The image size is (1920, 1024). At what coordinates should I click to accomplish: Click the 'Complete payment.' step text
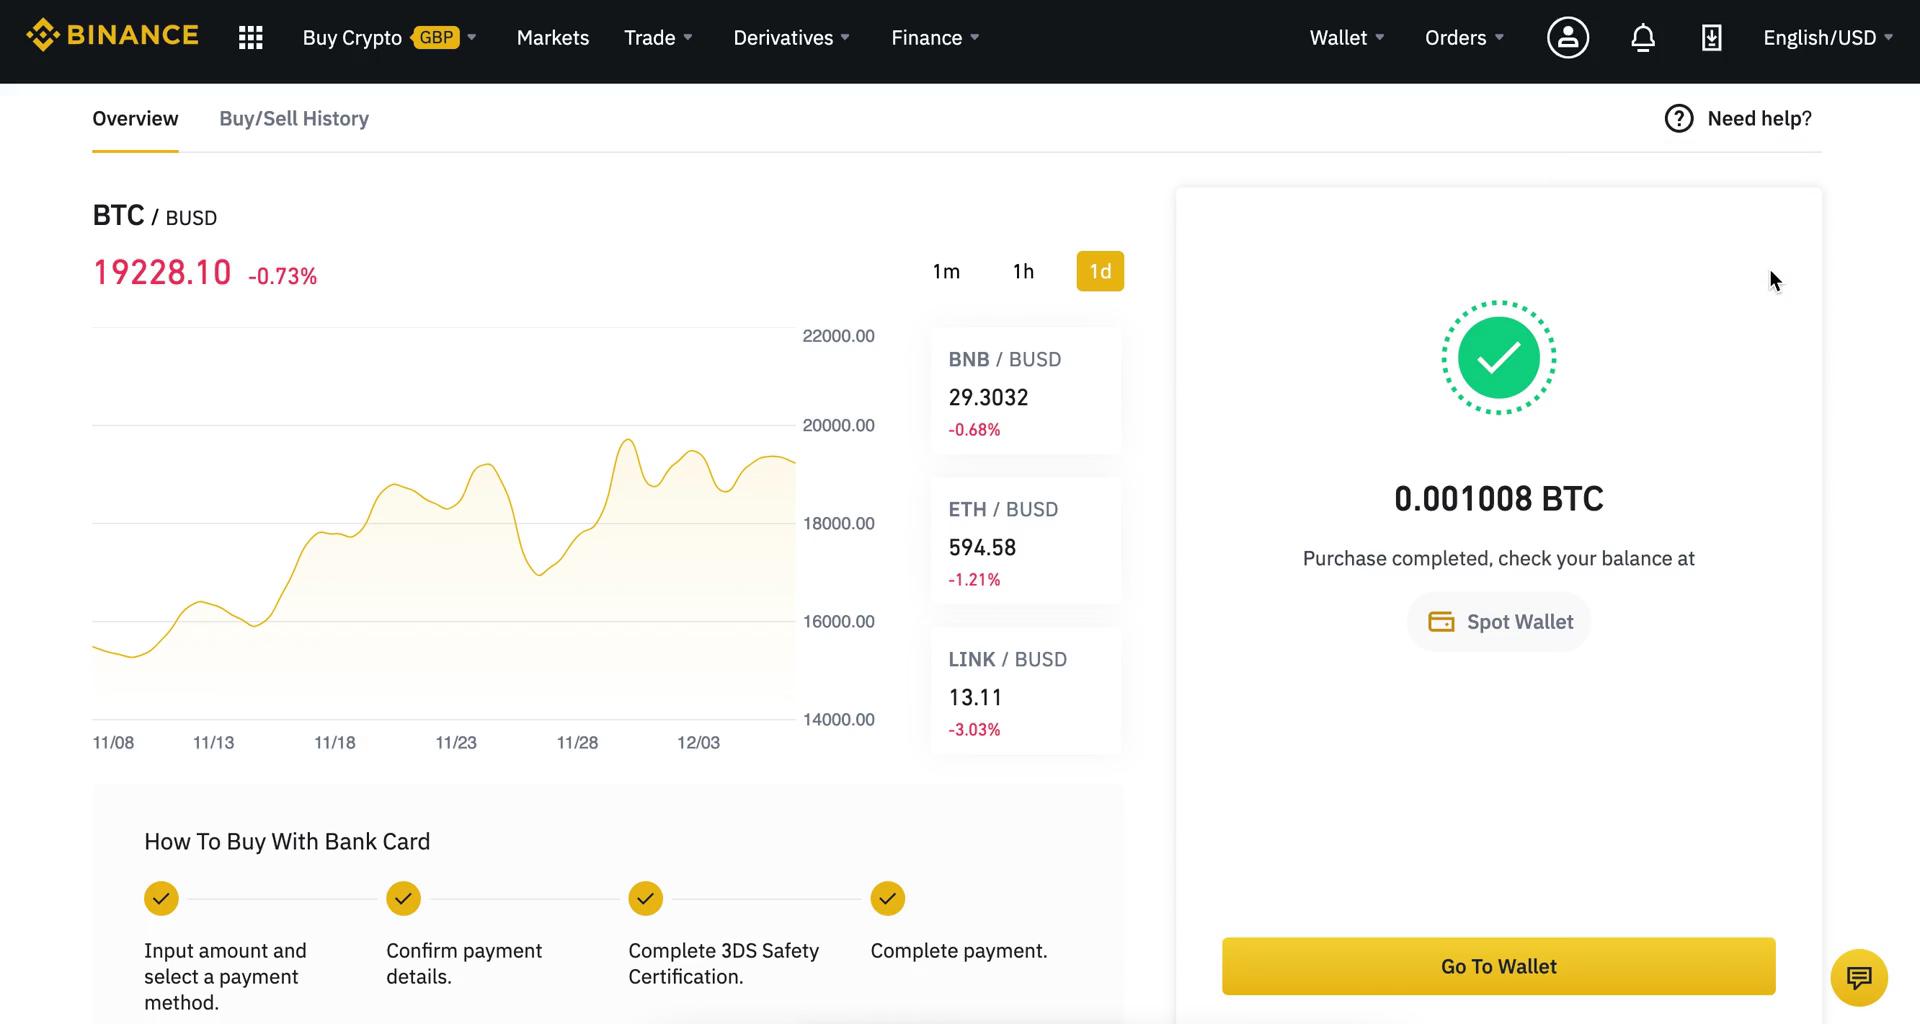coord(959,951)
